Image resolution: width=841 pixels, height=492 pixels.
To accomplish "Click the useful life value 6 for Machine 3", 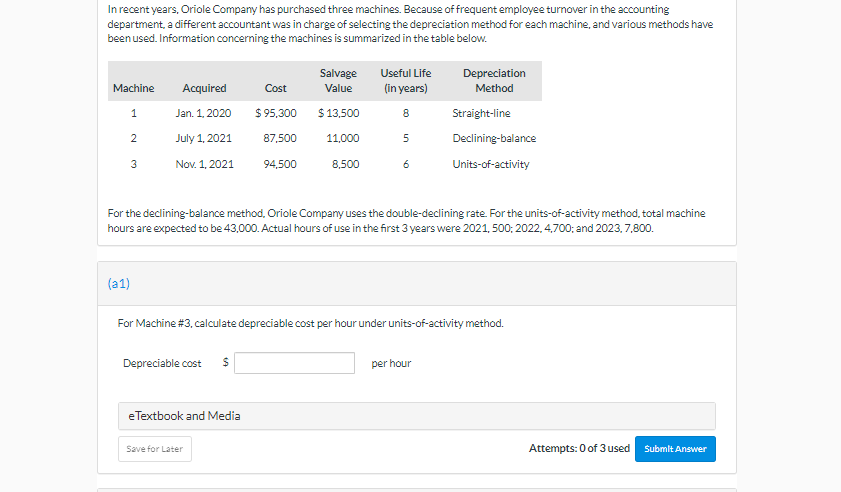I will click(406, 164).
